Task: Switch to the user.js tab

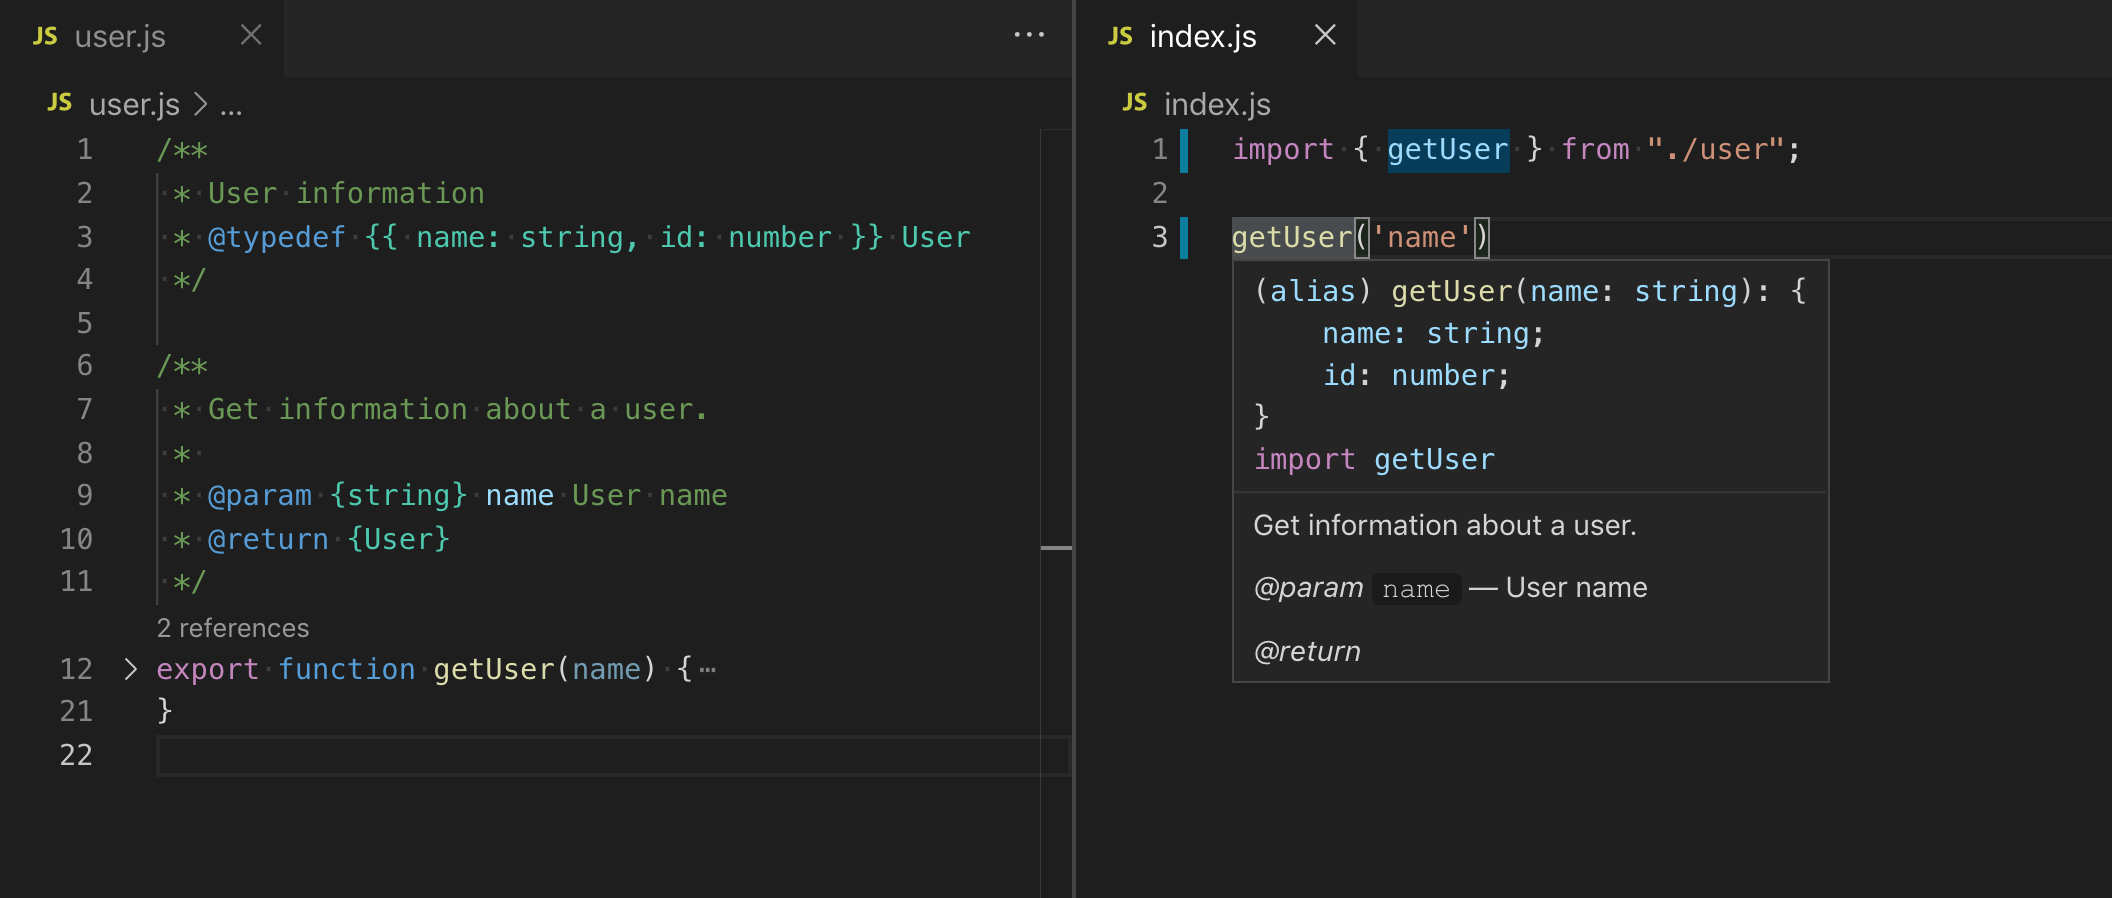Action: [120, 37]
